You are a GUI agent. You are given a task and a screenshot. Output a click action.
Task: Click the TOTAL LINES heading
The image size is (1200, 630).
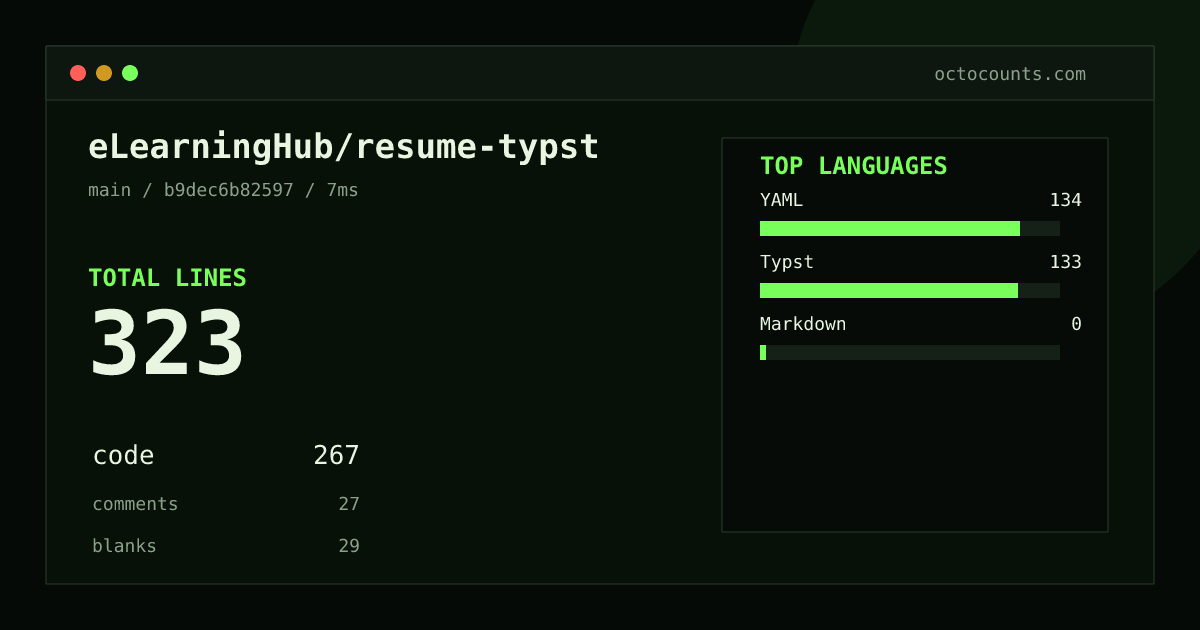tap(167, 278)
